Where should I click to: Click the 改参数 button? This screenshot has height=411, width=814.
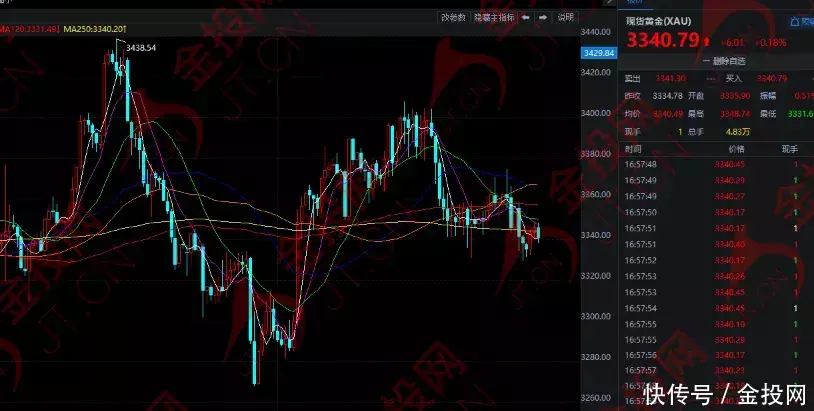(454, 17)
